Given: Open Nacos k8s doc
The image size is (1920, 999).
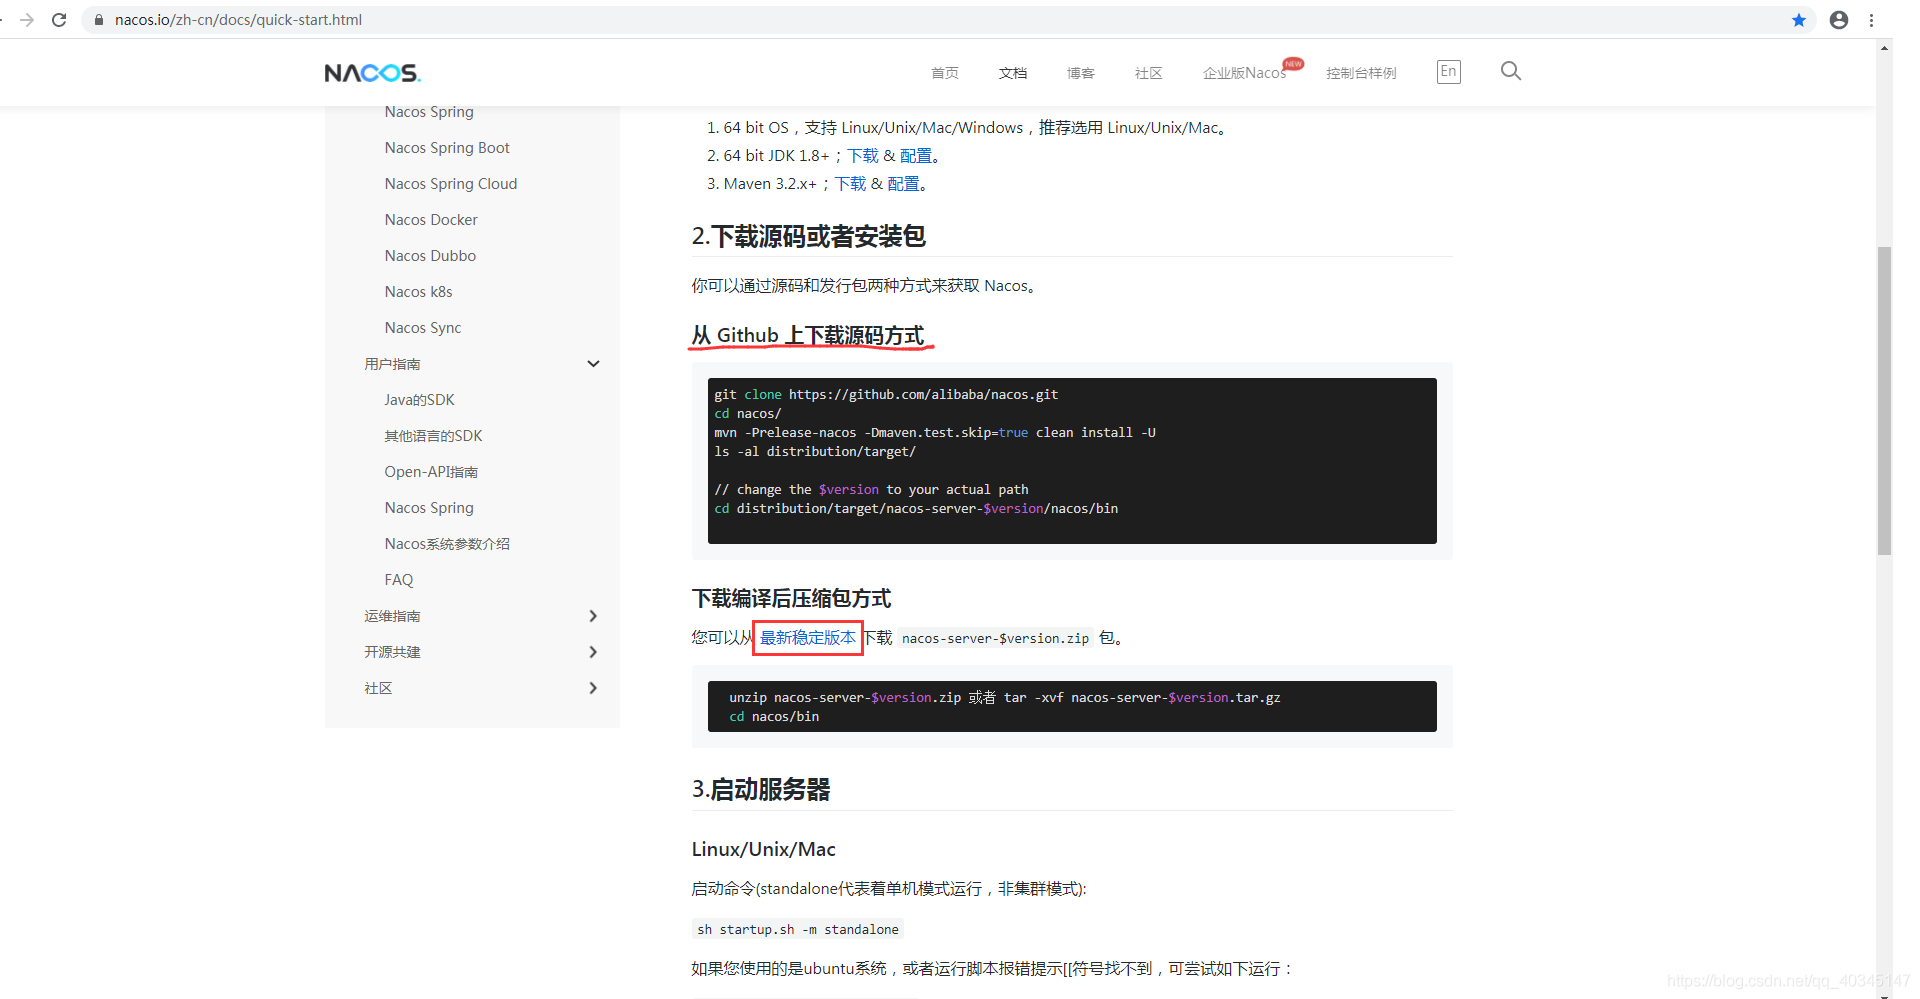Looking at the screenshot, I should (x=418, y=292).
